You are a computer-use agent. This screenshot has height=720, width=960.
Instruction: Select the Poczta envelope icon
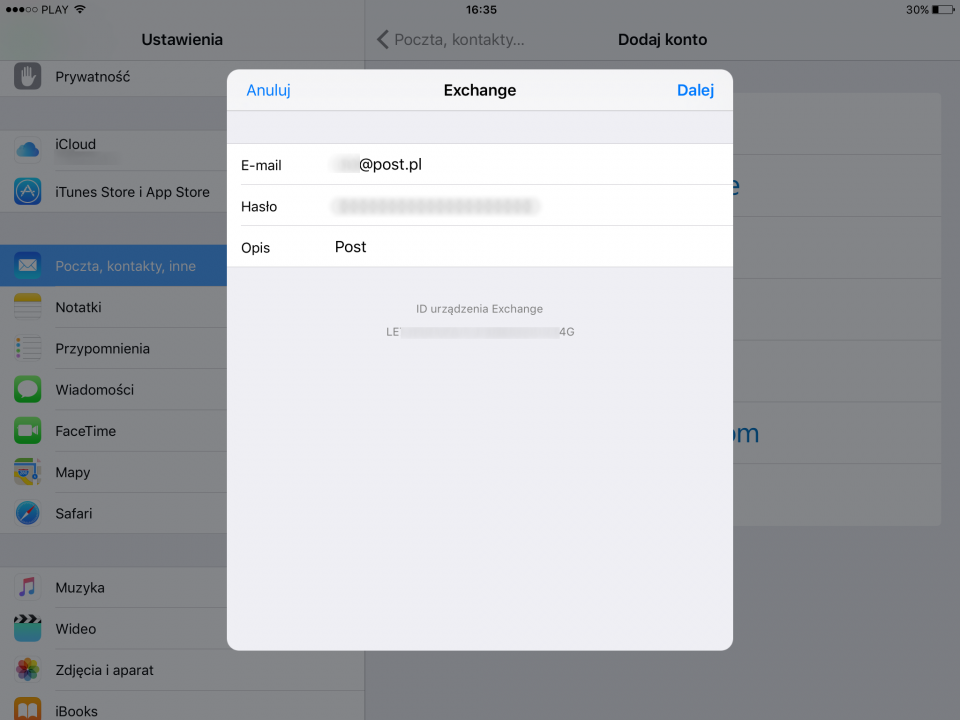tap(28, 265)
